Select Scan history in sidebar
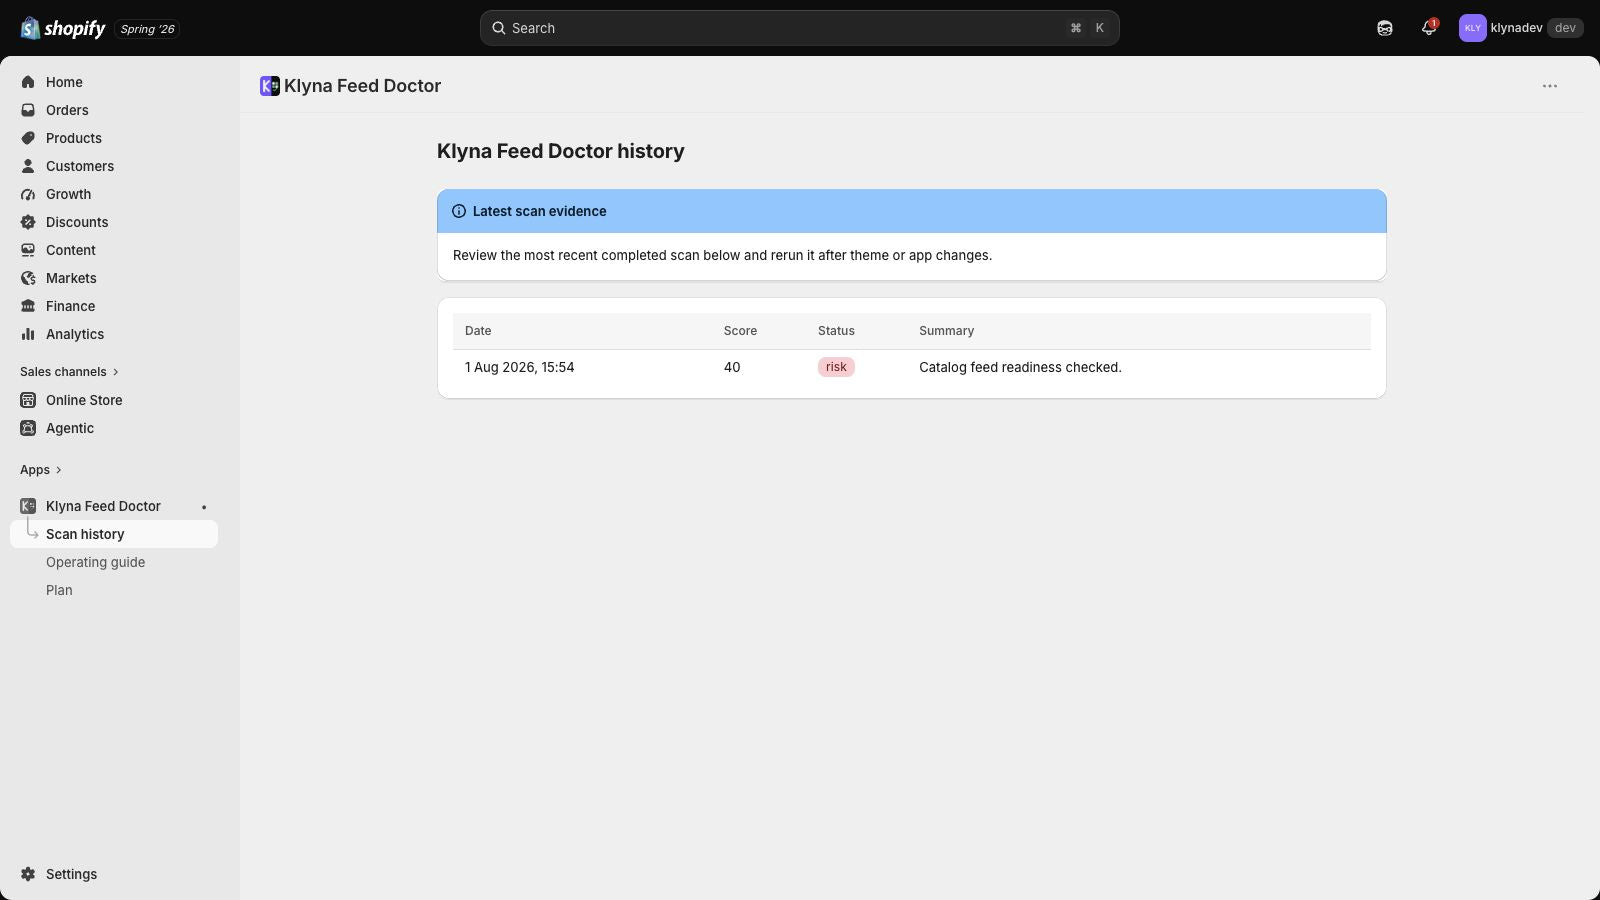Screen dimensions: 1600x900 (x=114, y=534)
